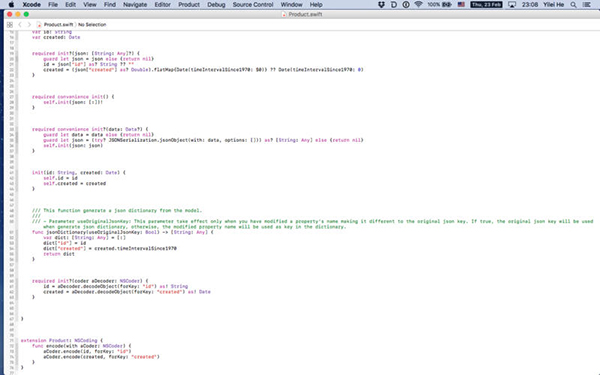Screen dimensions: 600x375
Task: Click 'var dict: [String: Any] = [:]' line
Action: 85,237
